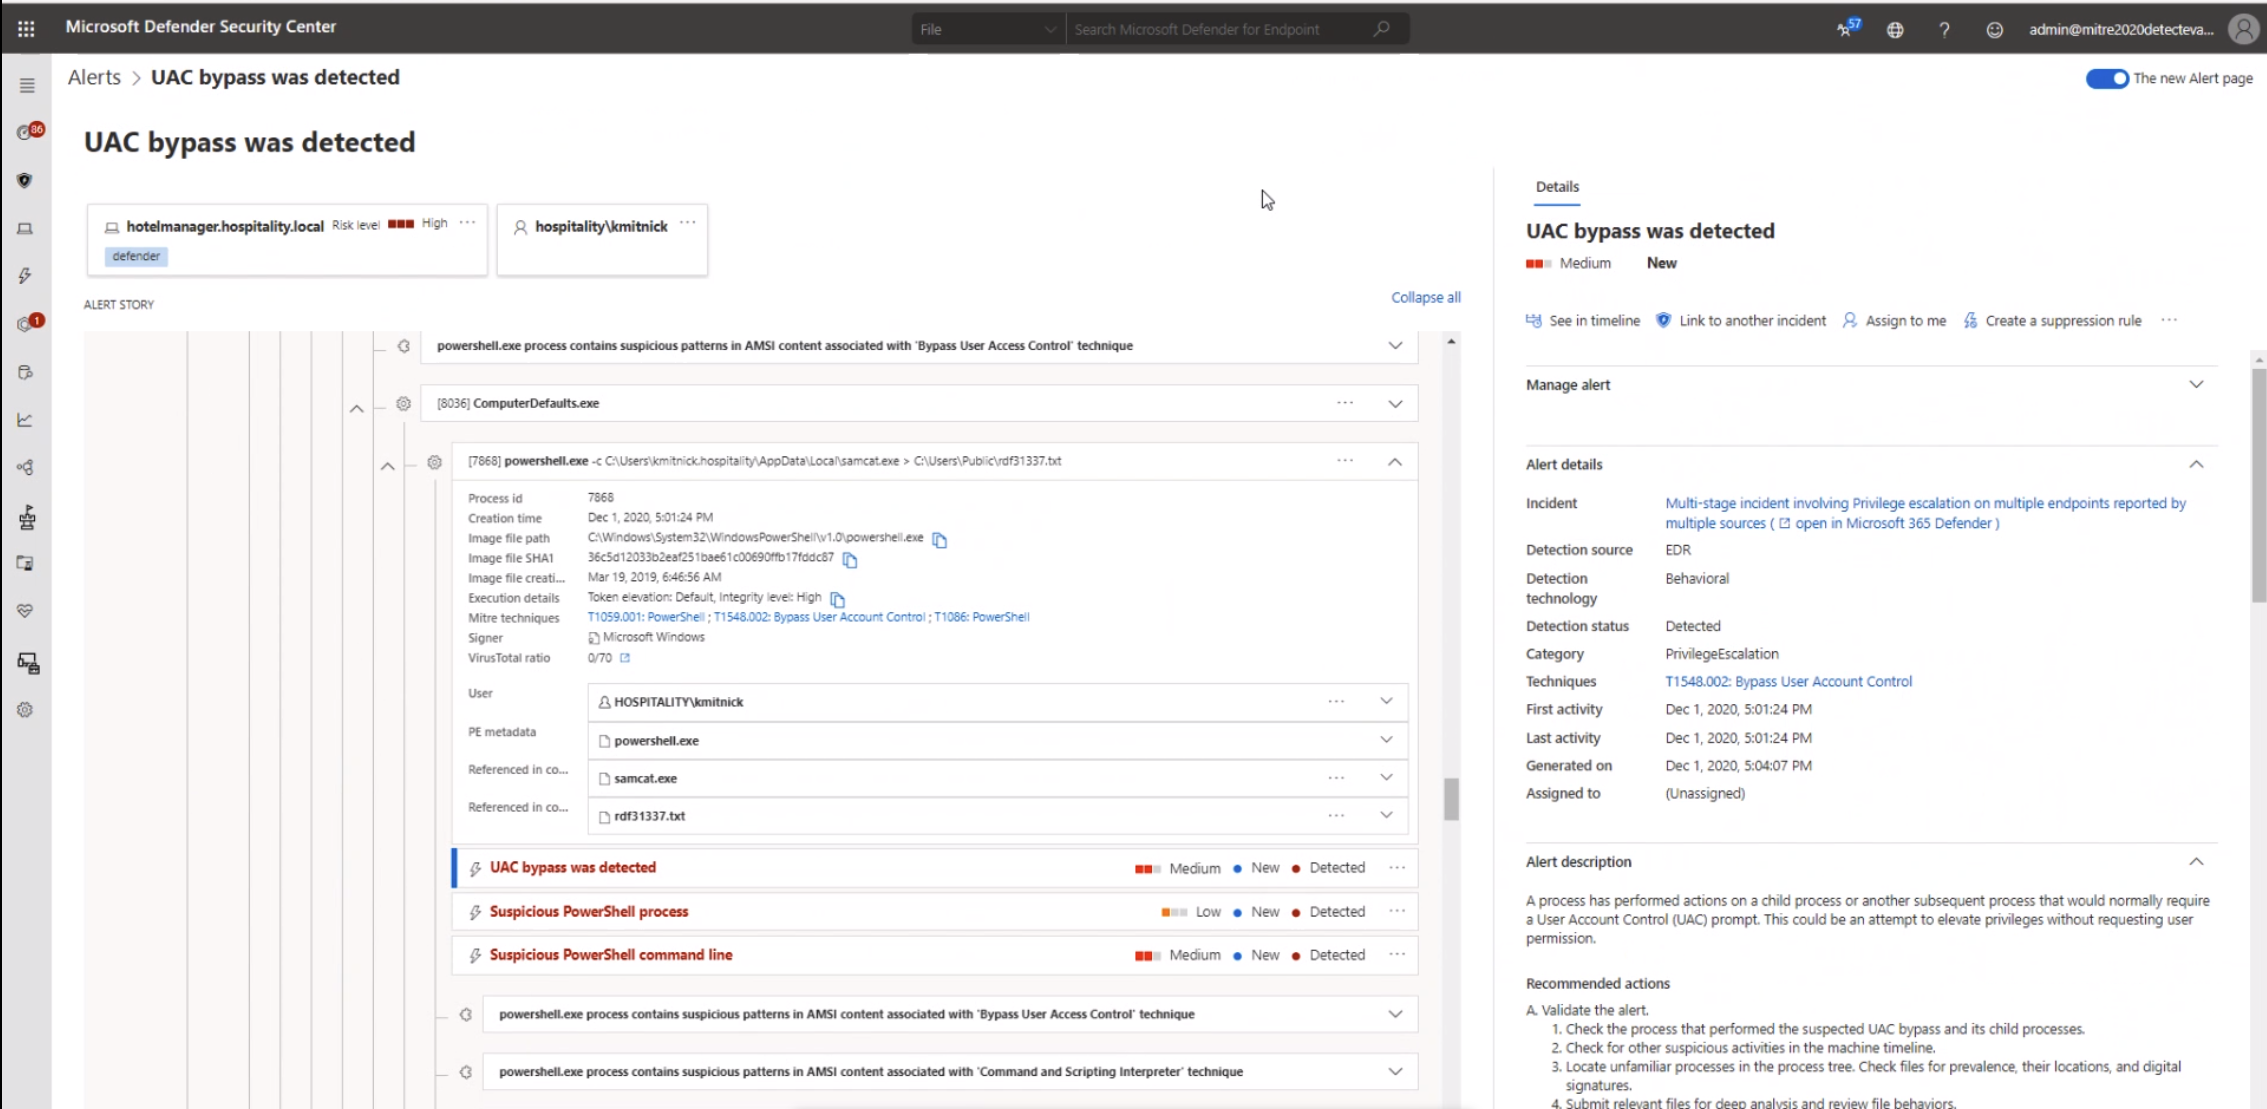
Task: Open the globe language icon
Action: coord(1895,30)
